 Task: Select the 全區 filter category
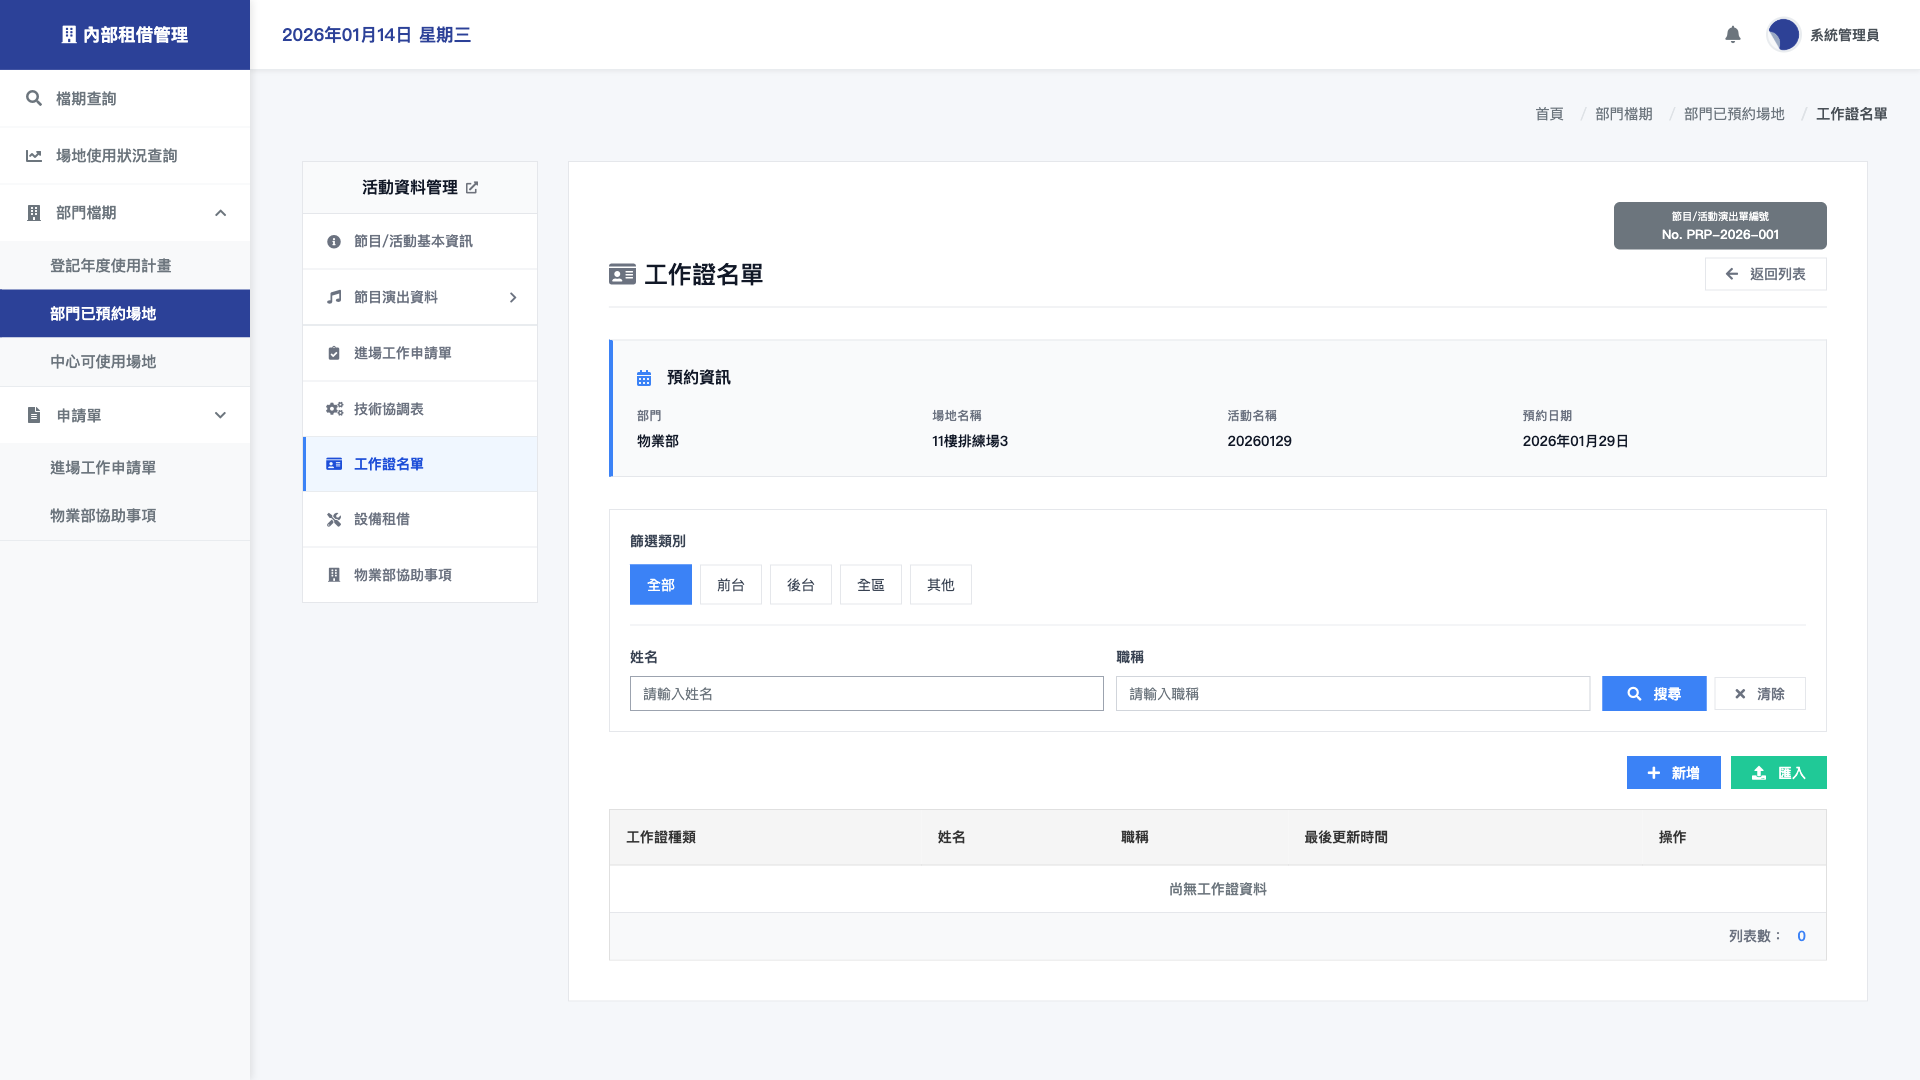click(x=870, y=585)
